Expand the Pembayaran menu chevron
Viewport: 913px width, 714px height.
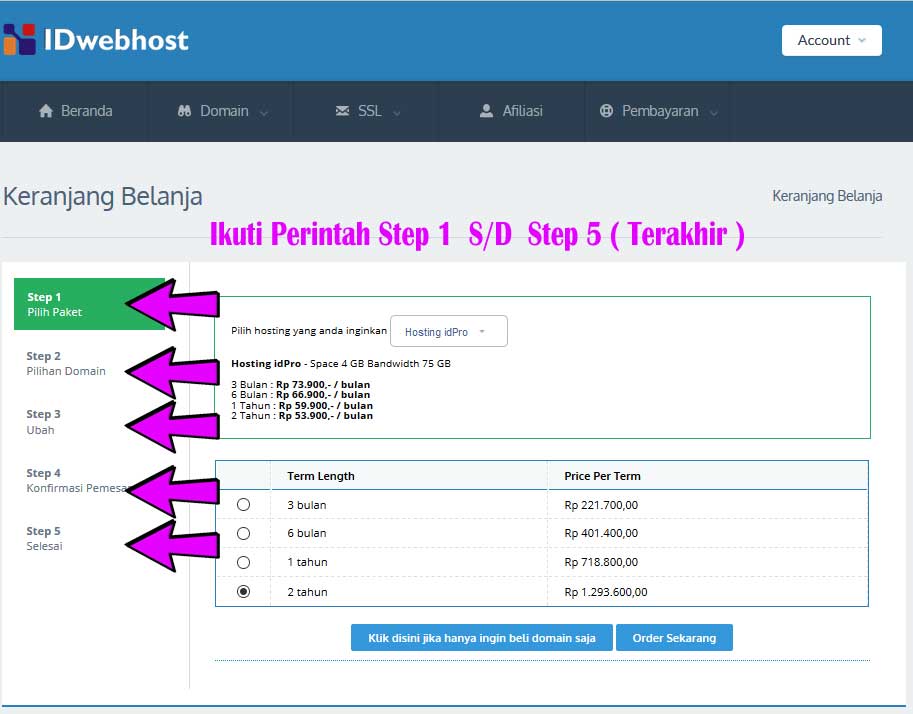coord(713,112)
